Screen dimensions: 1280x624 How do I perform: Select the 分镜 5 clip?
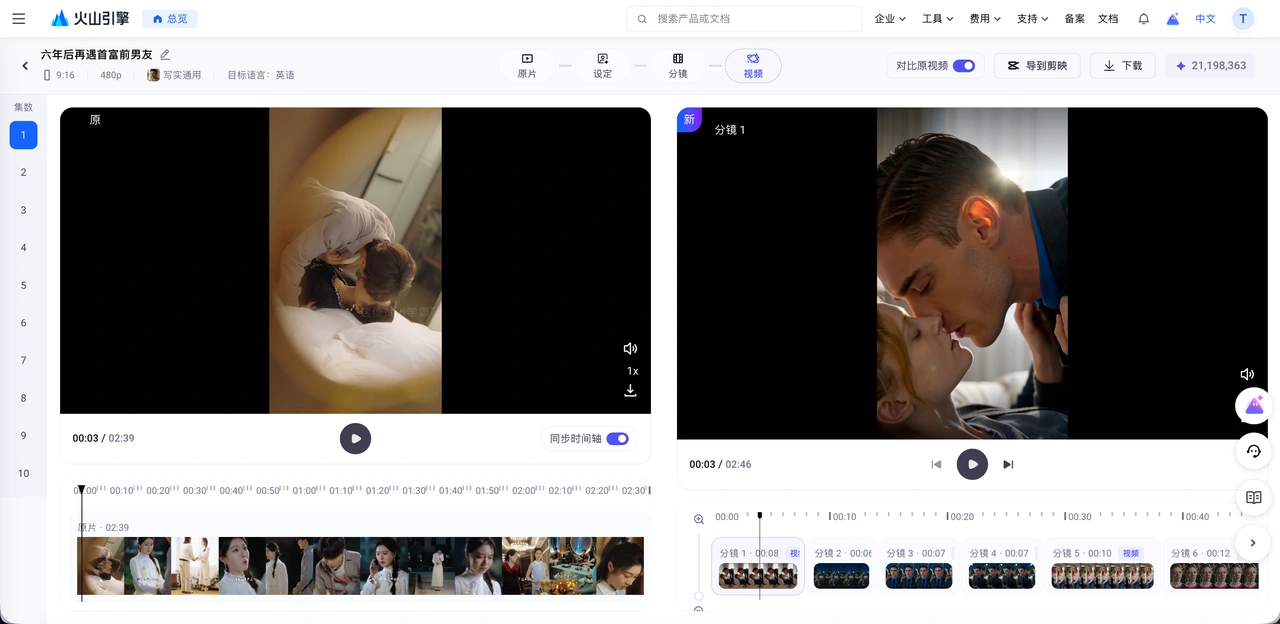tap(1102, 566)
